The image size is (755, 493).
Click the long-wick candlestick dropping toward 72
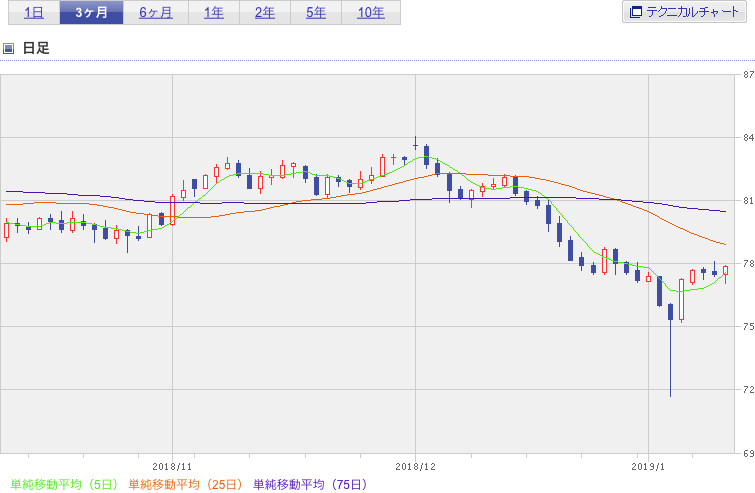pos(670,350)
